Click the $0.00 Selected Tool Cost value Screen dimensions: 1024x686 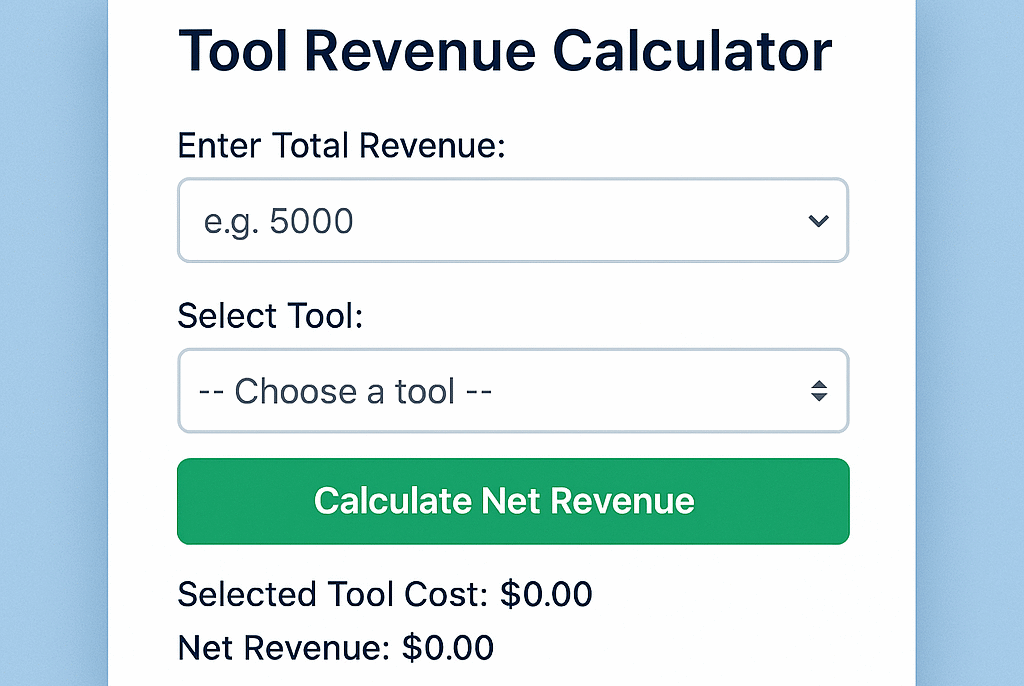pyautogui.click(x=546, y=595)
